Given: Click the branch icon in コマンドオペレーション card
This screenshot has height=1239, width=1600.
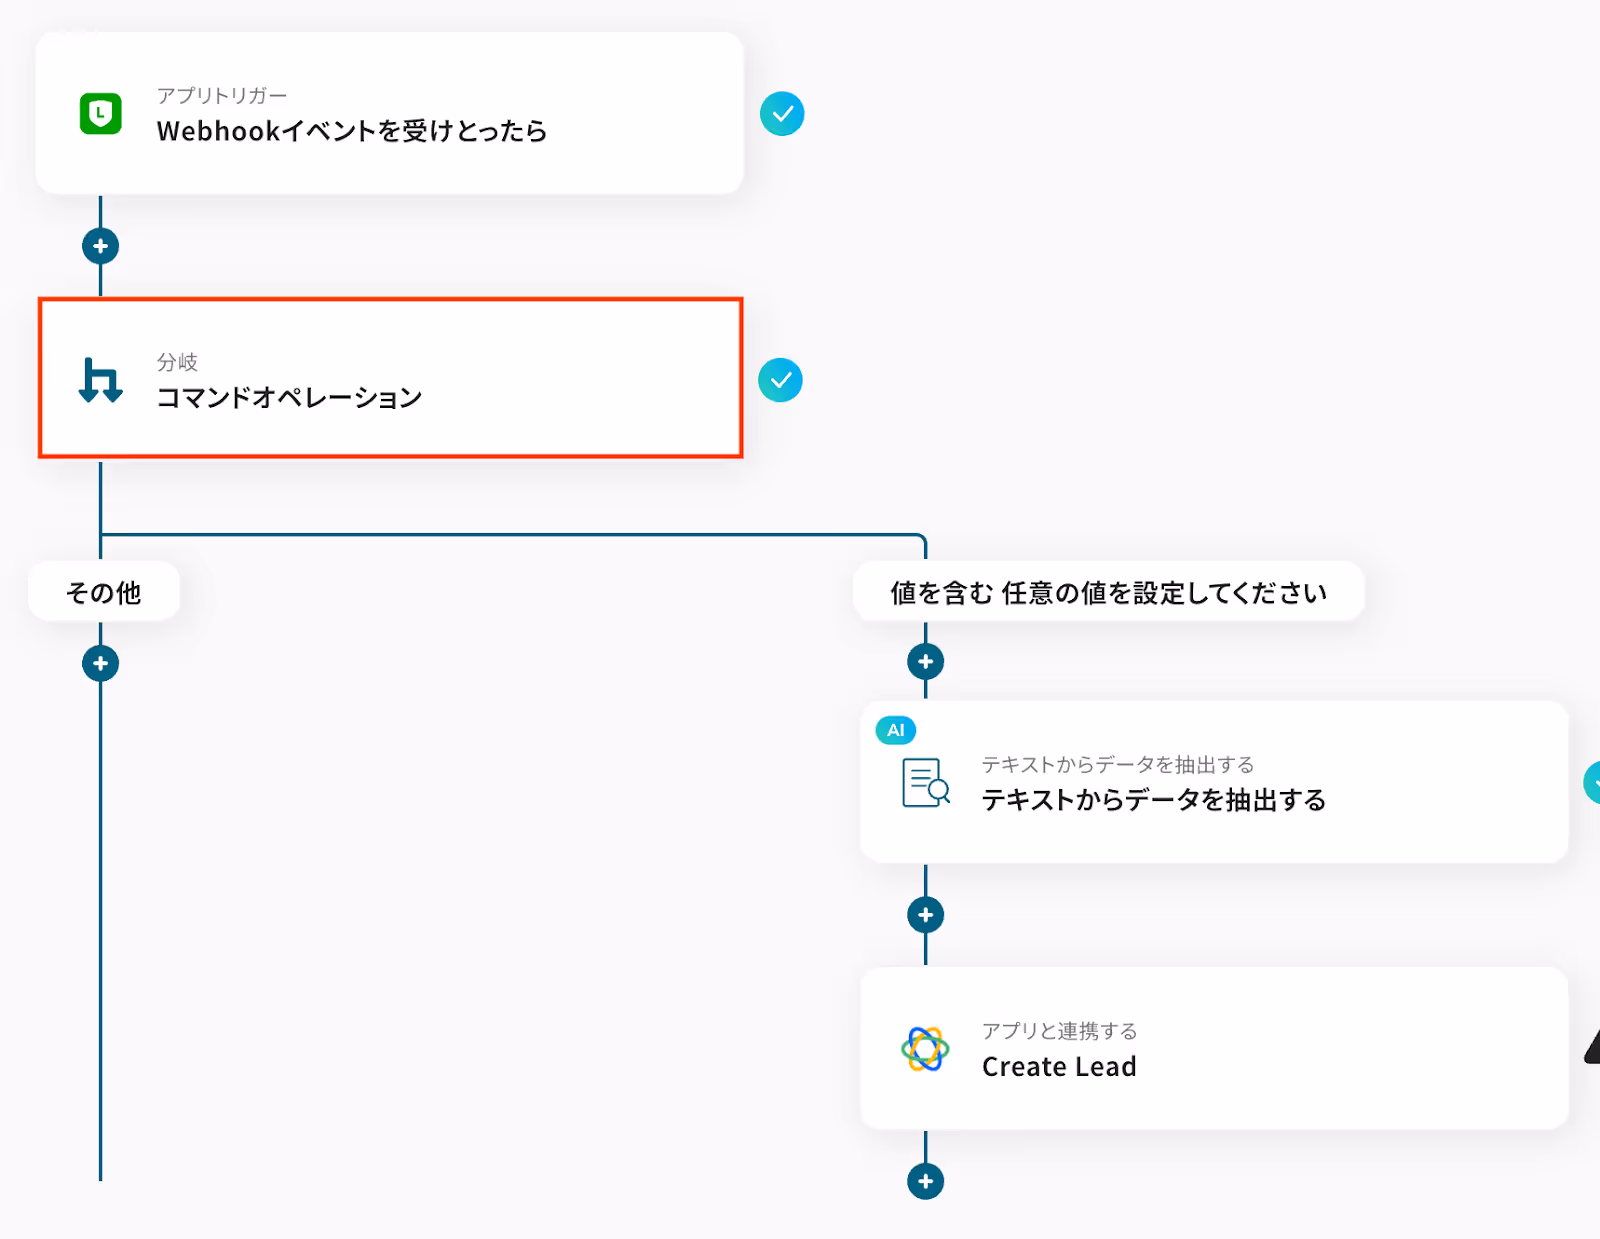Looking at the screenshot, I should point(100,380).
